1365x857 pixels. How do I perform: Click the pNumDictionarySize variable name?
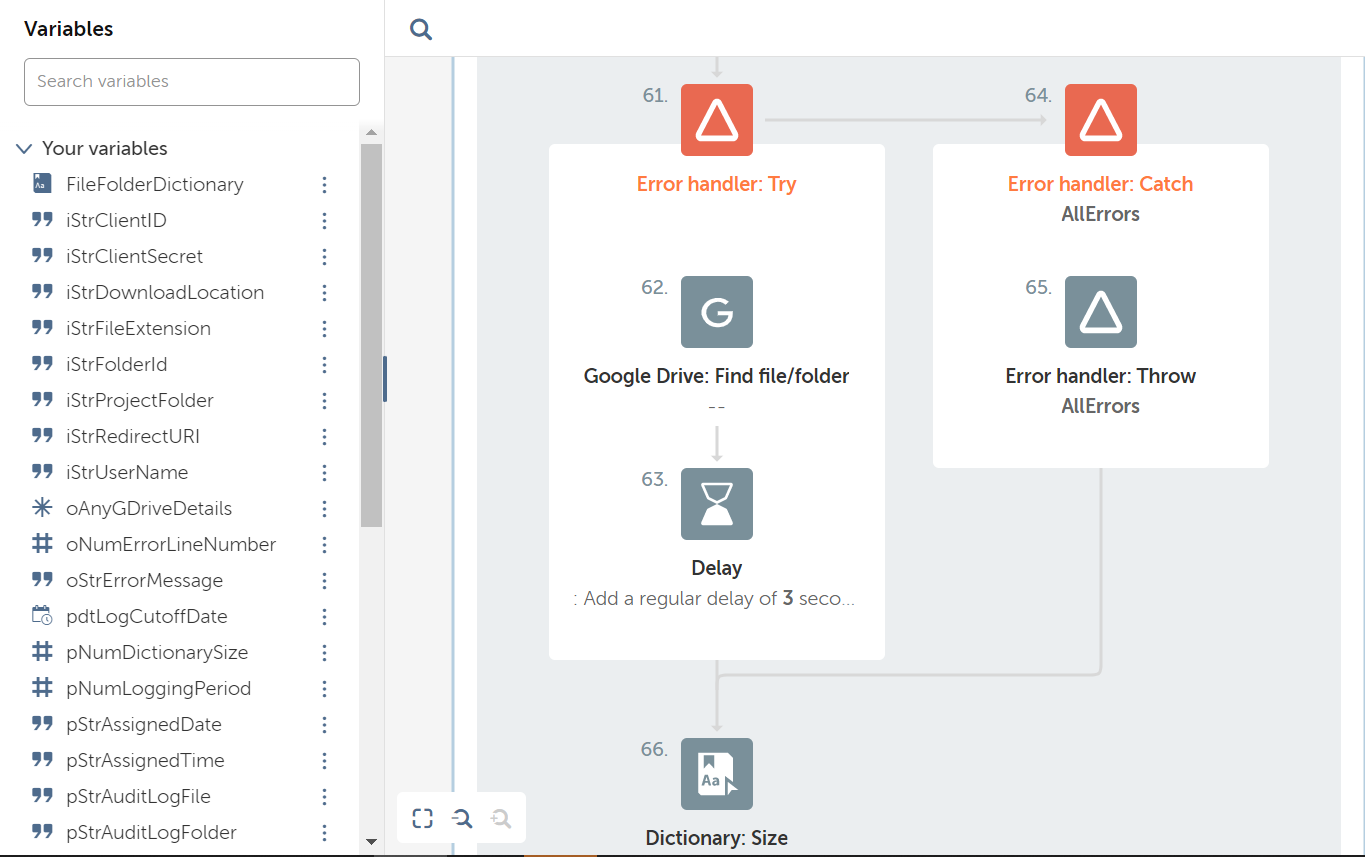click(156, 653)
